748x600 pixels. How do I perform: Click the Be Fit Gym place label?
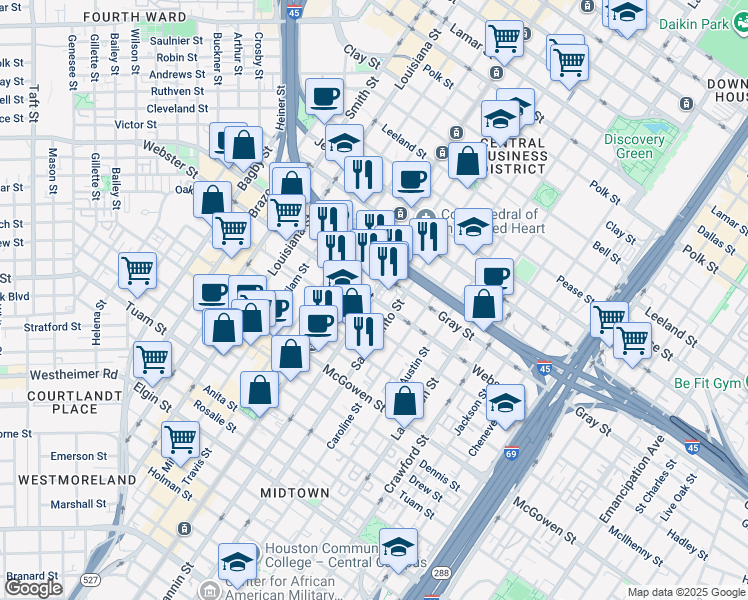coord(709,383)
